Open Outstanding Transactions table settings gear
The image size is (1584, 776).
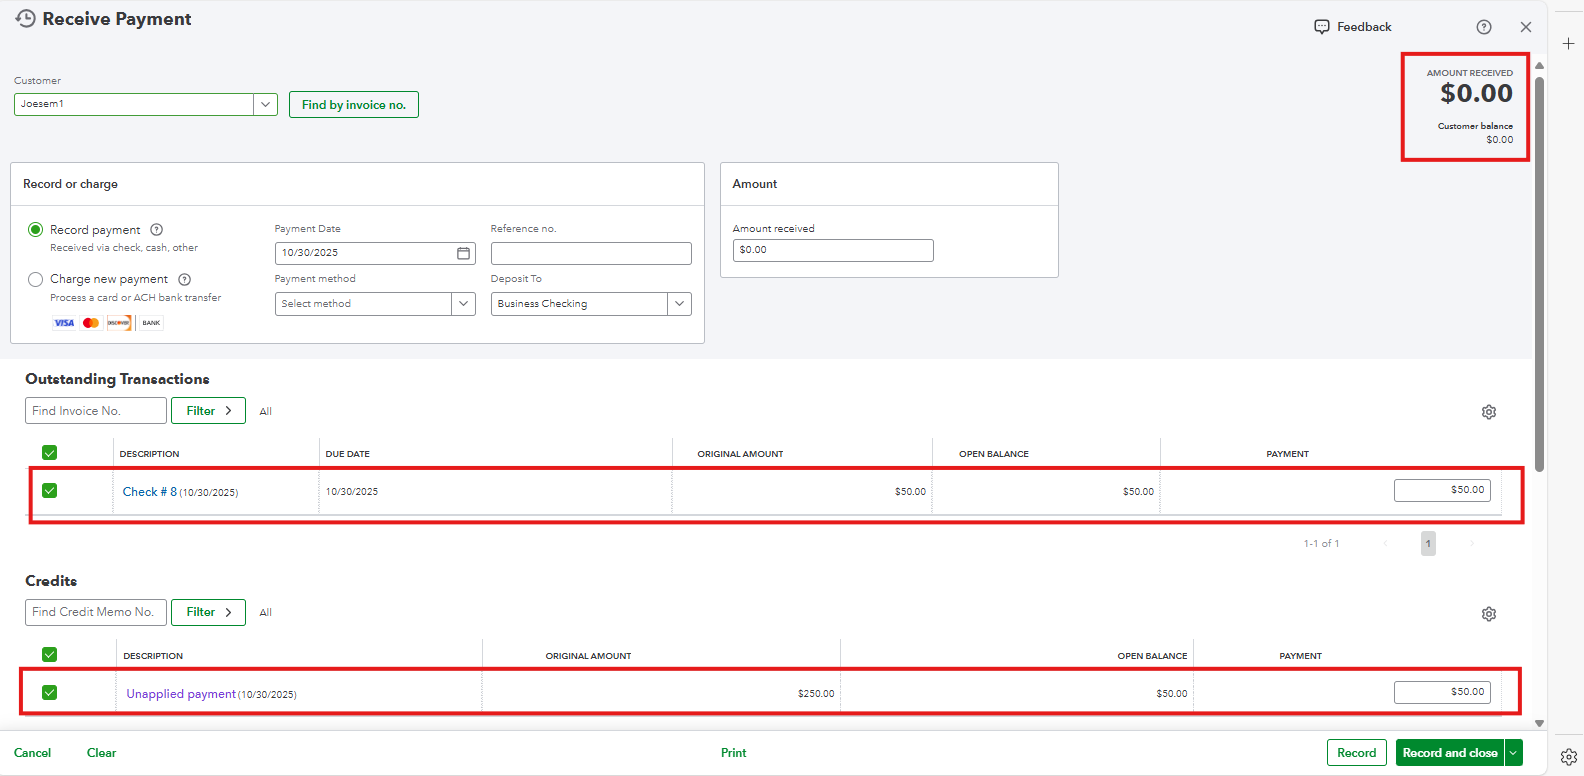point(1489,412)
